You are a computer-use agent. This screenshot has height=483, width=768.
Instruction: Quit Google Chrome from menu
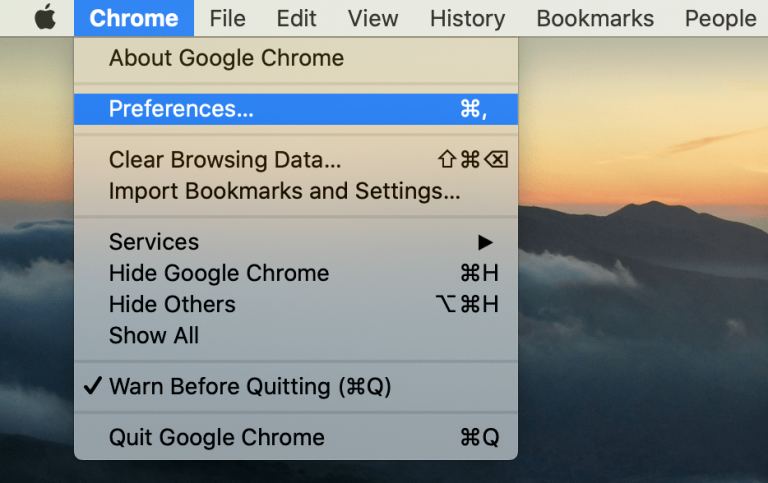(x=296, y=437)
